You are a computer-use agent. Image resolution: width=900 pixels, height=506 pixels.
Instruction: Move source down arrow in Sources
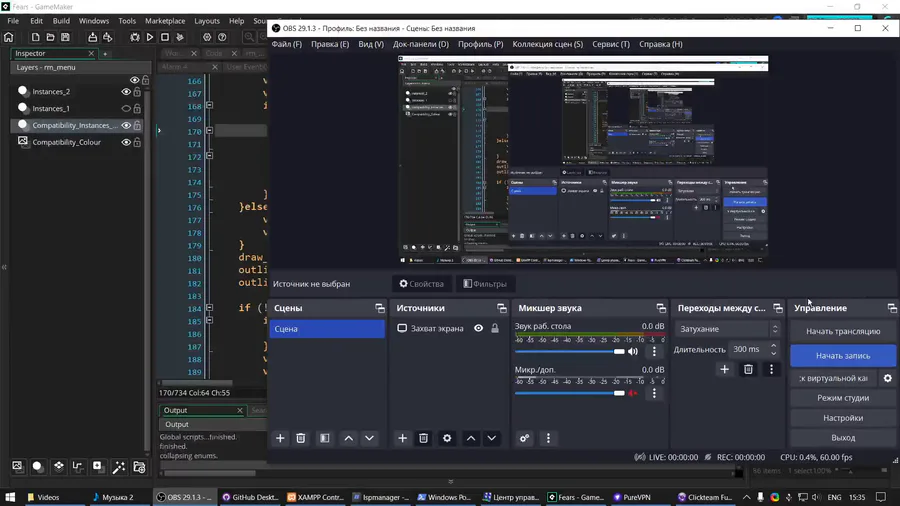point(492,438)
